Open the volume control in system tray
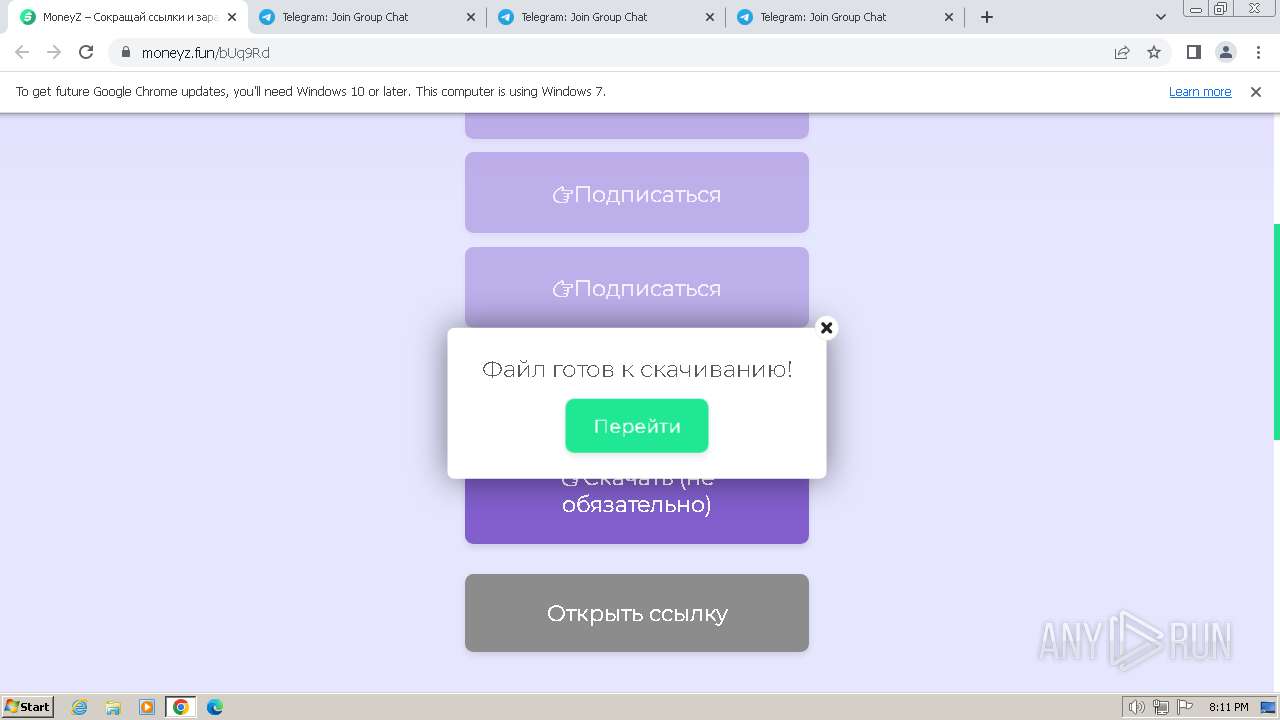Image resolution: width=1280 pixels, height=720 pixels. point(1137,707)
